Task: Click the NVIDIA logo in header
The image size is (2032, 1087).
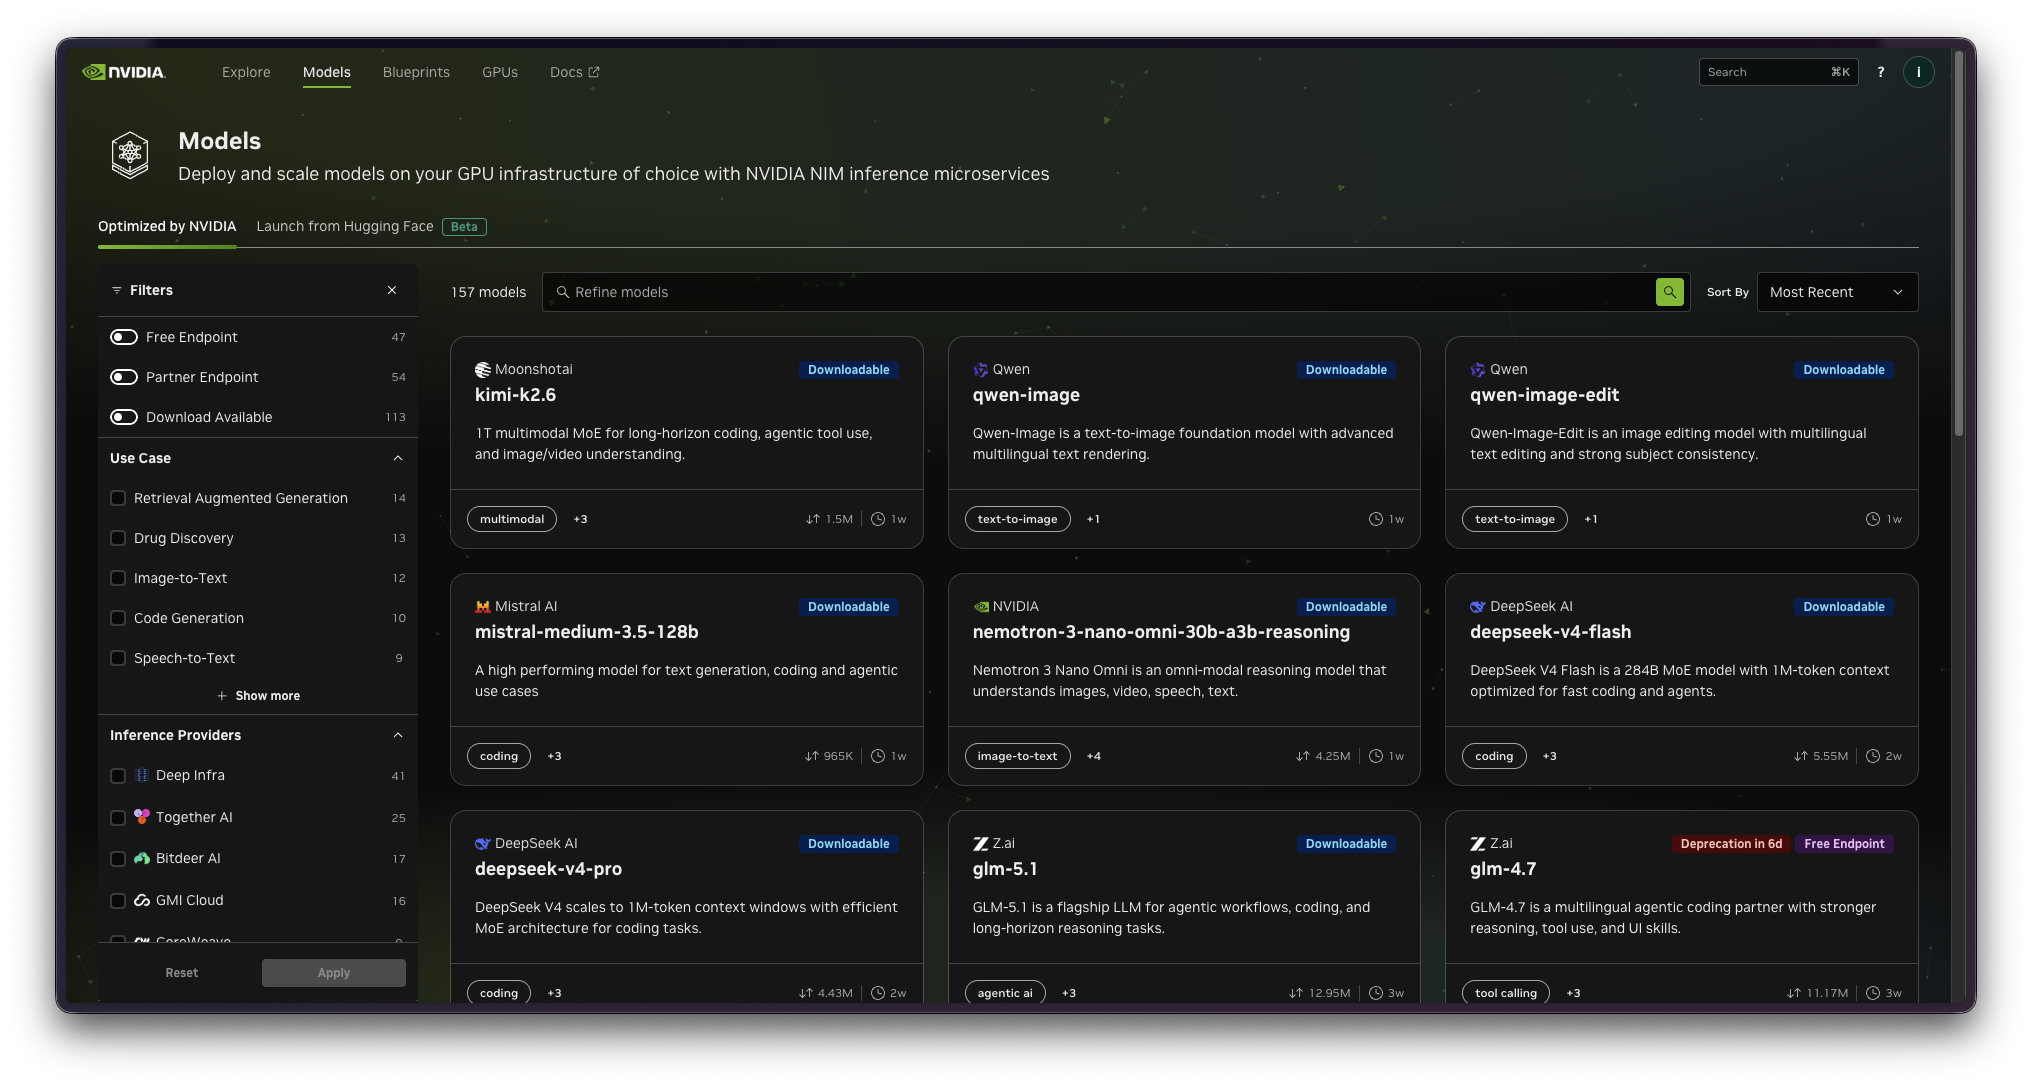Action: [124, 72]
